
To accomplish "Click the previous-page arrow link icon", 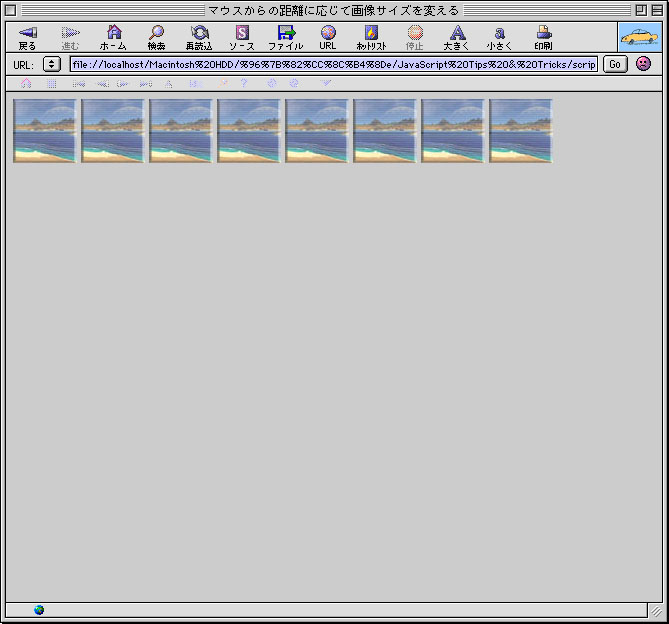I will [103, 84].
